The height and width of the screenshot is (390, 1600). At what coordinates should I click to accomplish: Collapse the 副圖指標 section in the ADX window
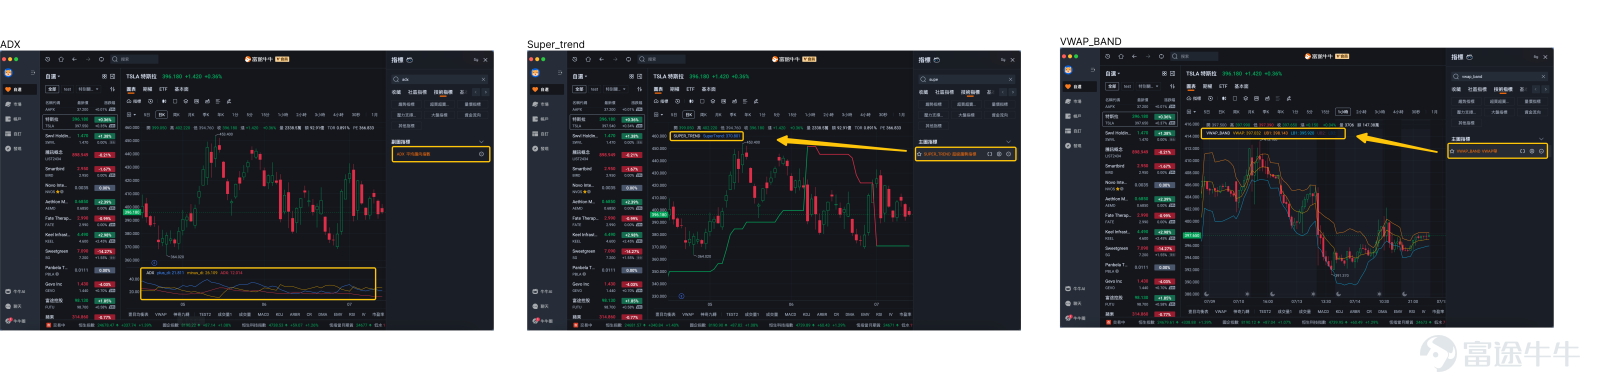click(x=481, y=142)
